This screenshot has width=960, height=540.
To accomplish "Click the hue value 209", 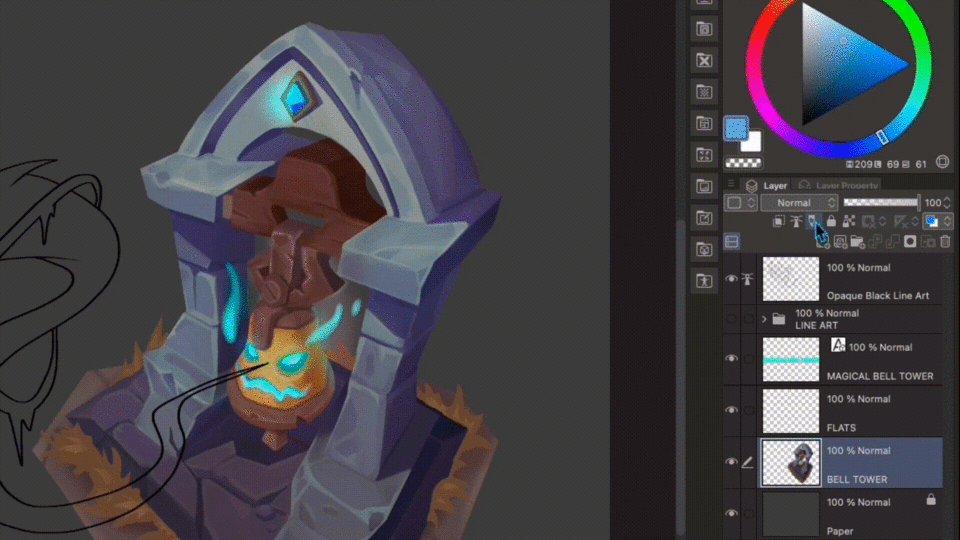I will [x=863, y=164].
